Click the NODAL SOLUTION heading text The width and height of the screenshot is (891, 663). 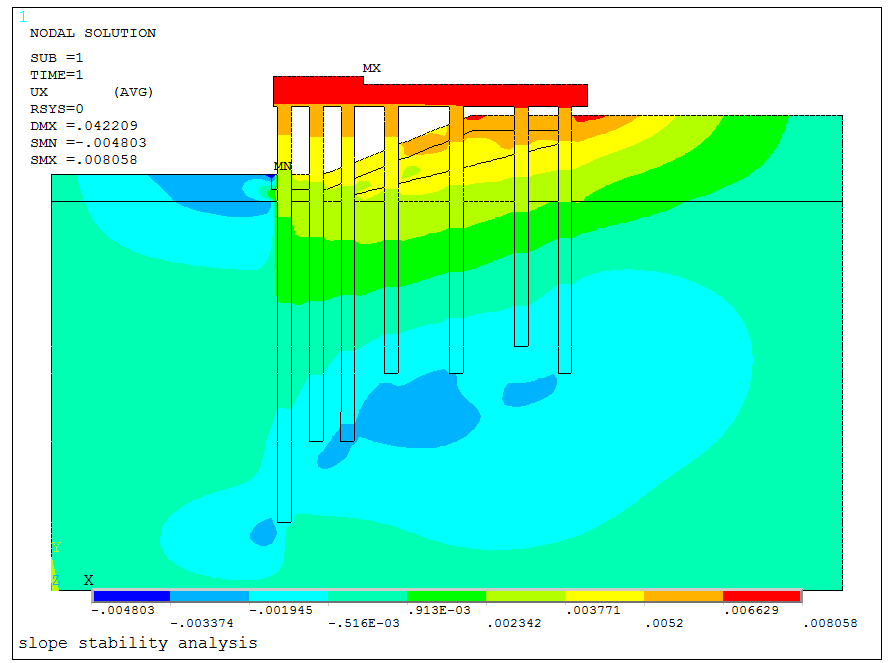pos(93,33)
